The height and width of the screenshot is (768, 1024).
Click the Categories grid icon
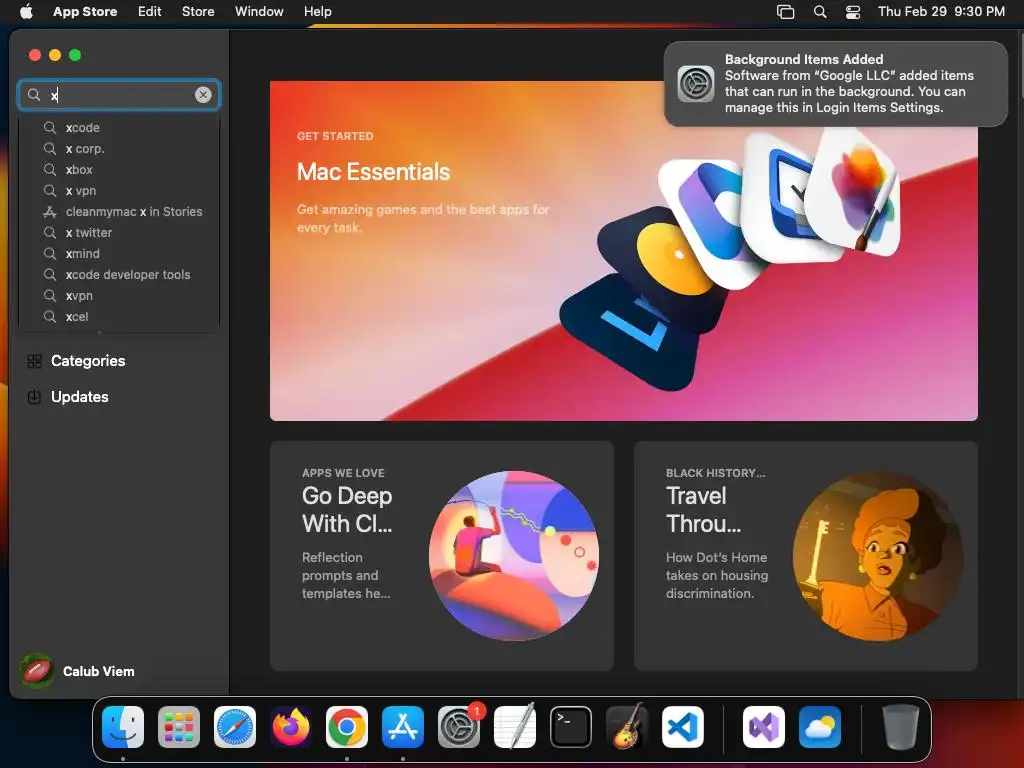point(35,361)
